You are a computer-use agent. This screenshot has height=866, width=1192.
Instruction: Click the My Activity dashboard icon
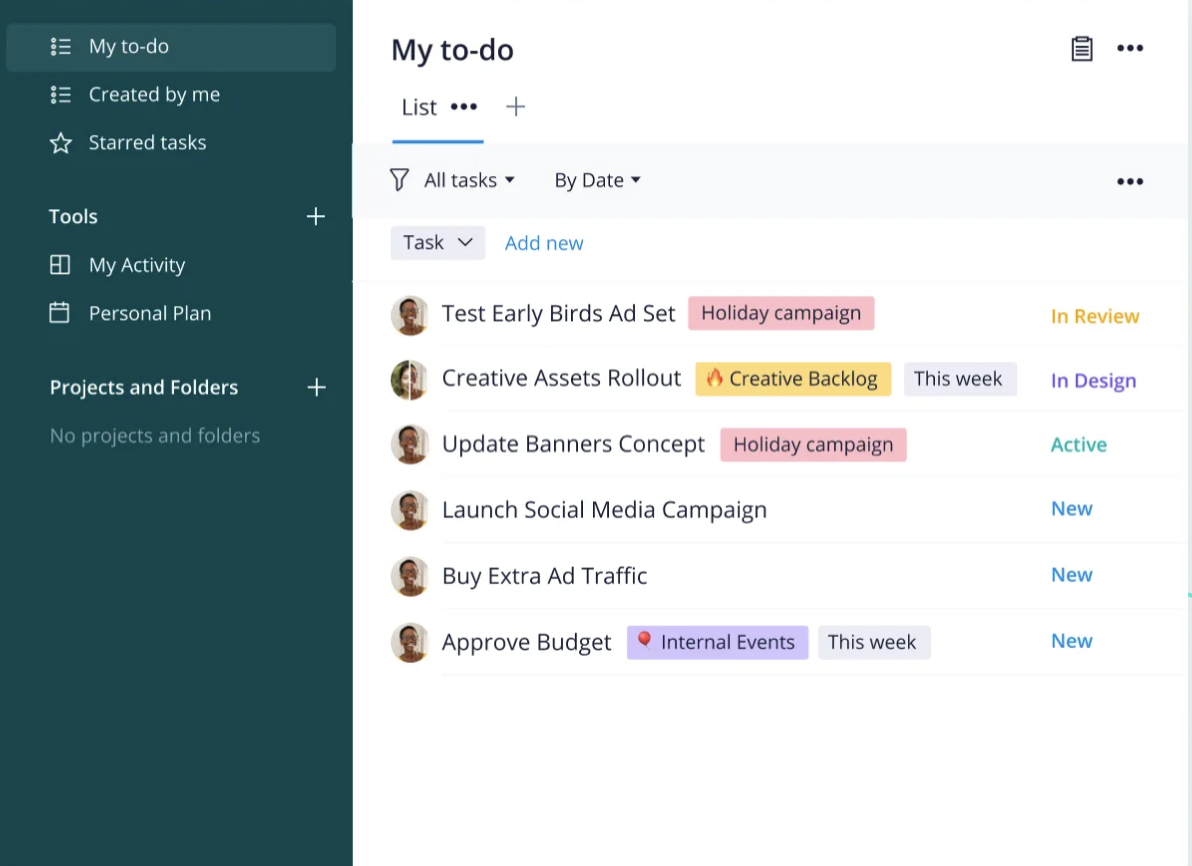(x=60, y=265)
